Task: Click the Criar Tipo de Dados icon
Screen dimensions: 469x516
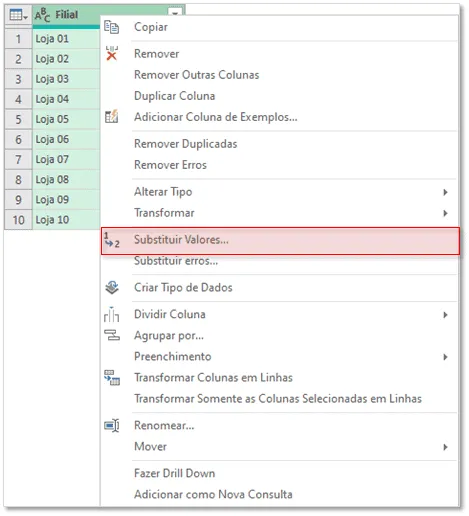Action: coord(112,288)
